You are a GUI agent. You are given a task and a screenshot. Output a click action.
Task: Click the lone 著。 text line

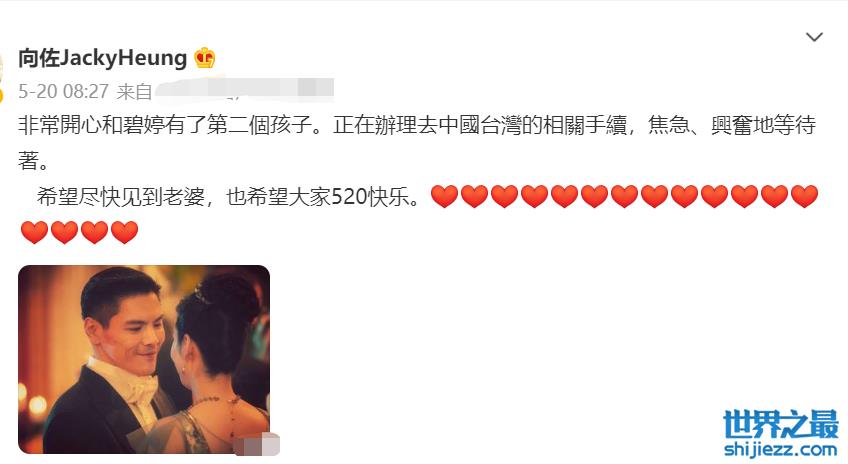click(33, 161)
